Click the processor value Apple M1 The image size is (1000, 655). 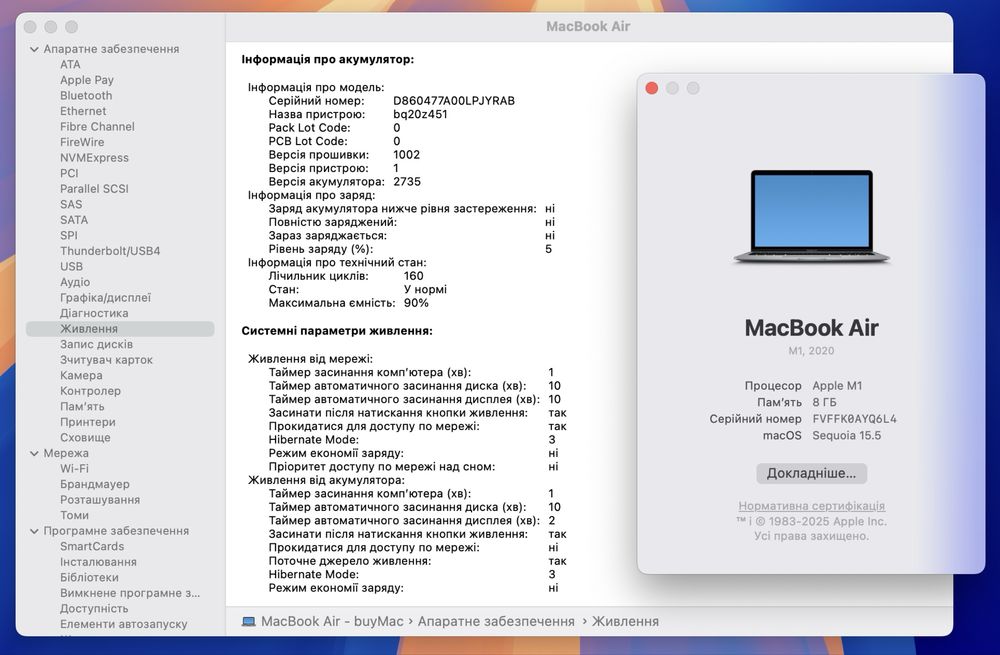(x=837, y=386)
